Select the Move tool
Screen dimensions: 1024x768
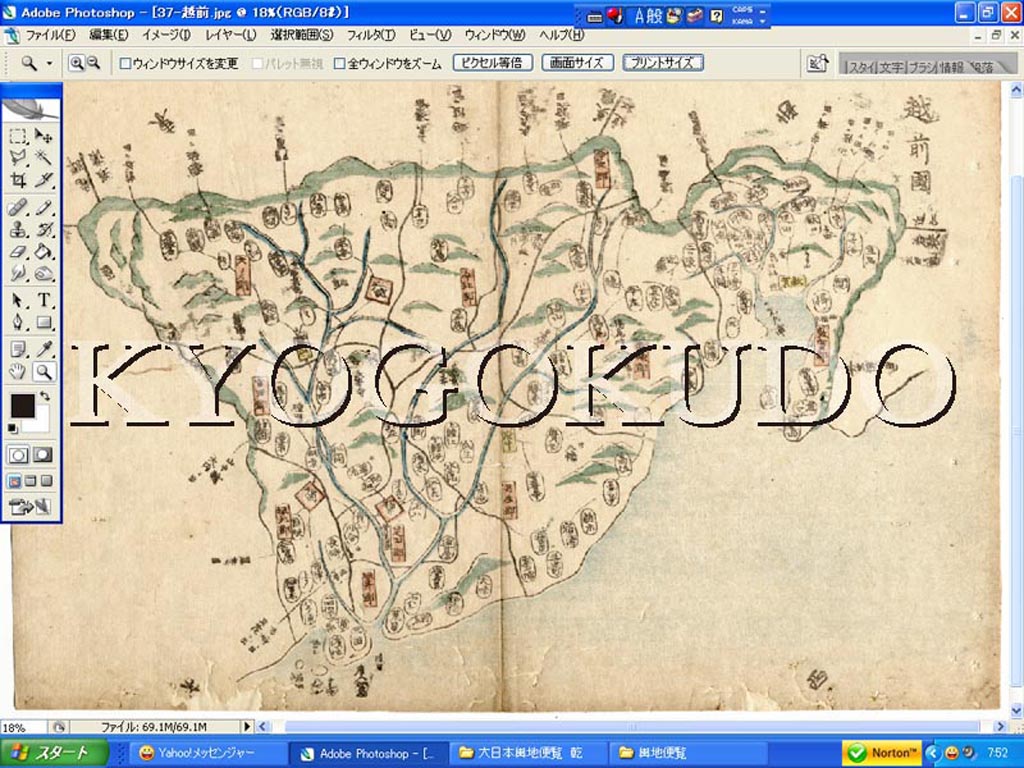tap(43, 135)
